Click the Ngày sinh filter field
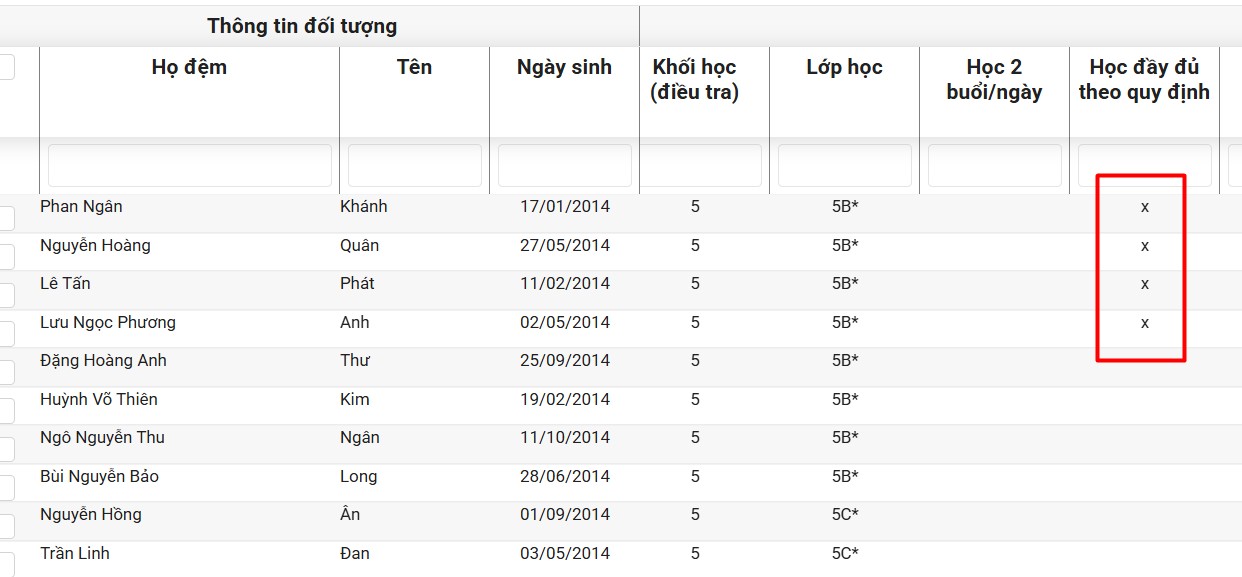Screen dimensions: 1242x577 [x=564, y=166]
